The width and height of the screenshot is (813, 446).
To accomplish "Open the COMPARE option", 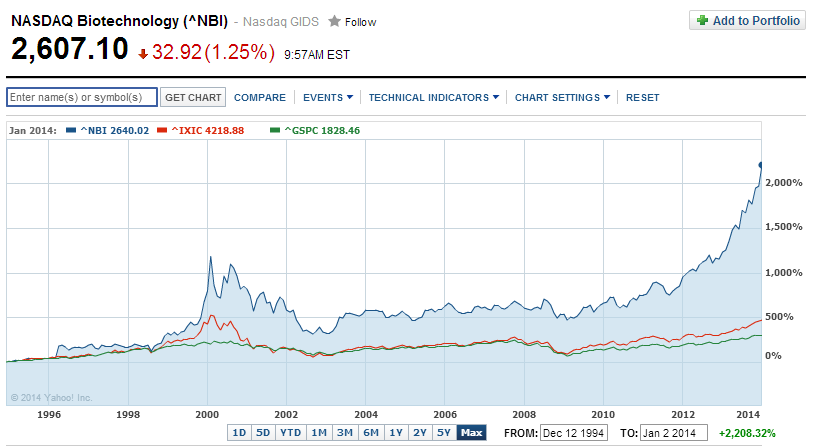I will pos(260,97).
